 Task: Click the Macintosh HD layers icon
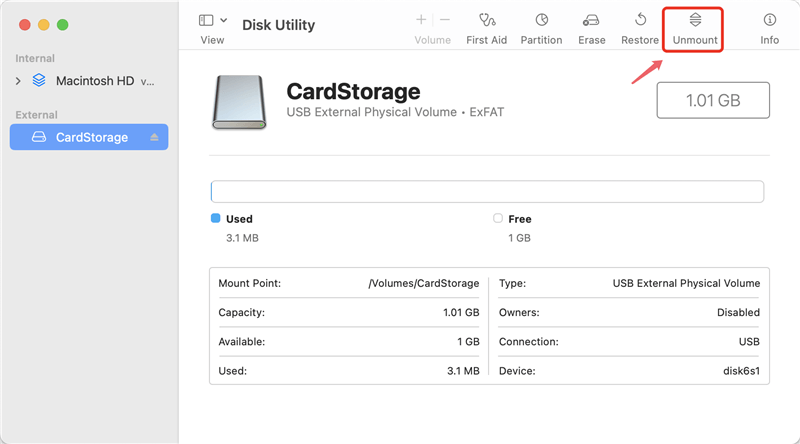coord(39,80)
